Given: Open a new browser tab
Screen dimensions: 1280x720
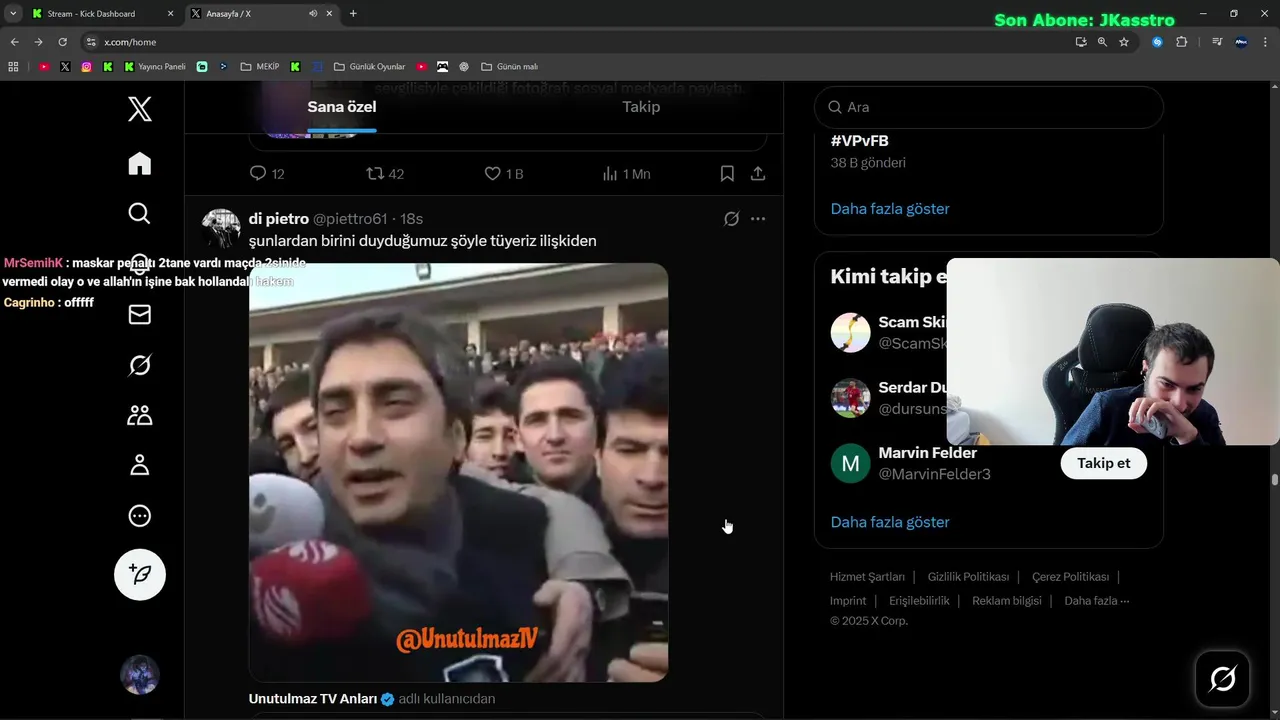Looking at the screenshot, I should 353,14.
